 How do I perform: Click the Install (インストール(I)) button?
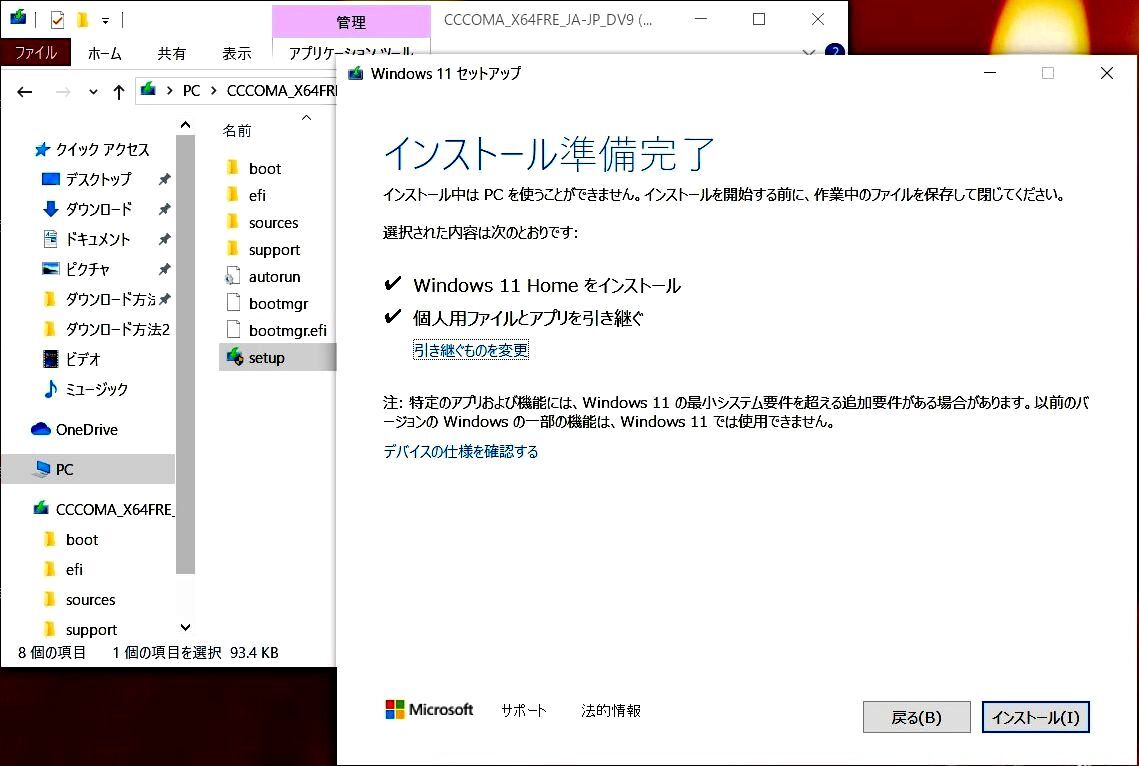tap(1035, 717)
